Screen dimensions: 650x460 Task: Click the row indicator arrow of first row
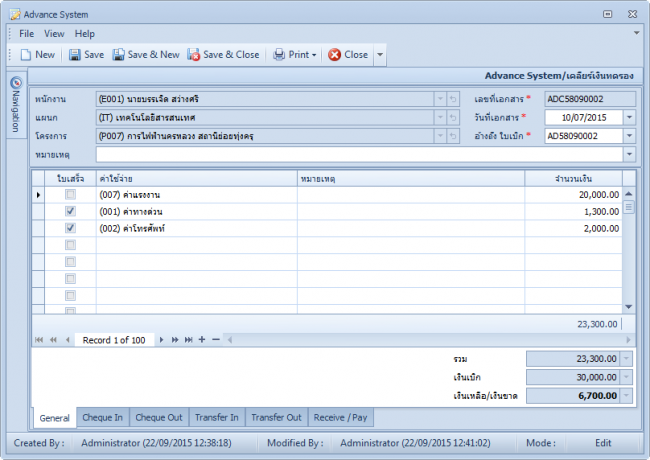[38, 195]
